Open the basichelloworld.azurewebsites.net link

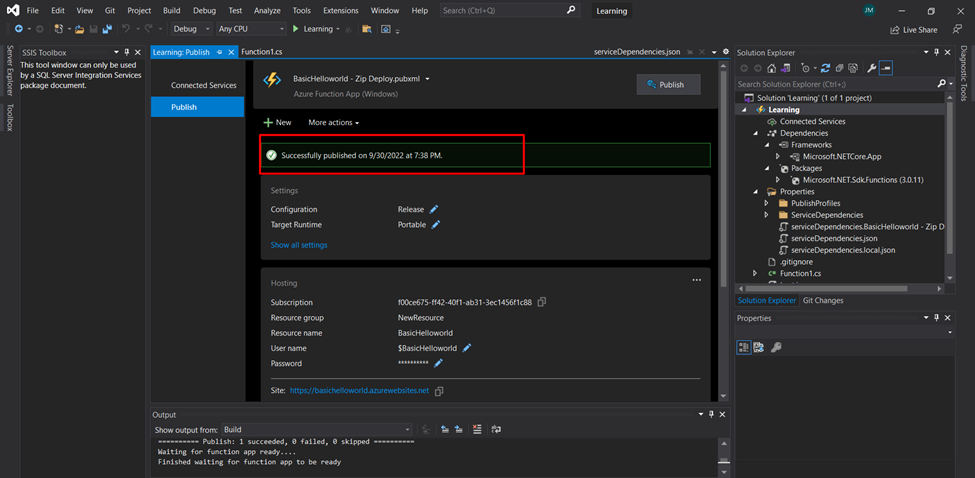pyautogui.click(x=359, y=391)
